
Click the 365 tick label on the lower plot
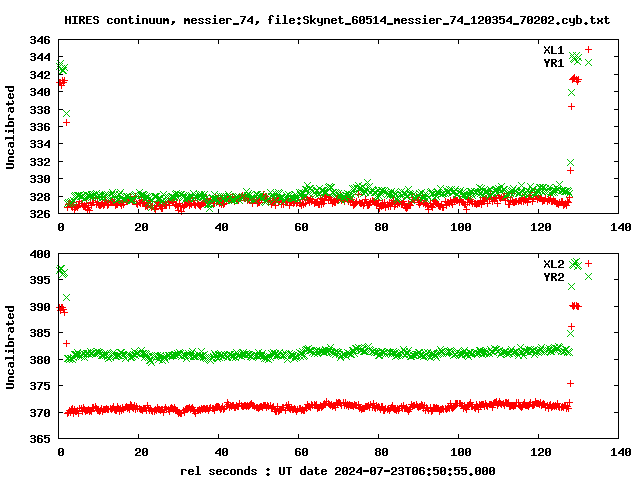[40, 439]
